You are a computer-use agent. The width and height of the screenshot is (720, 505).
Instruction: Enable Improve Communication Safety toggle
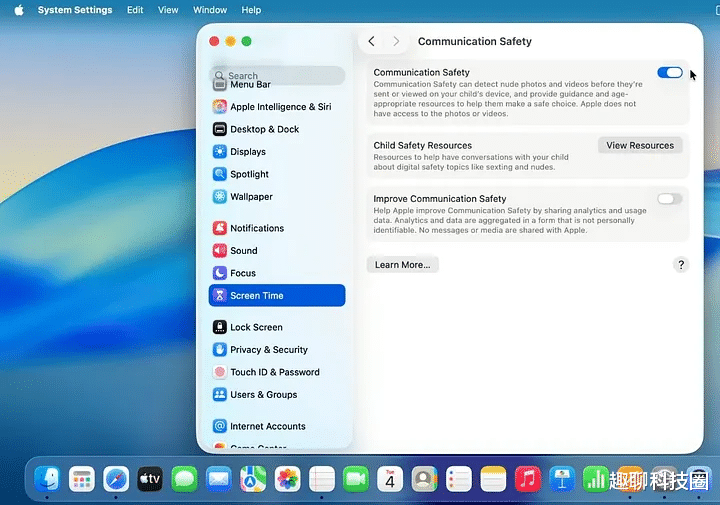[669, 199]
